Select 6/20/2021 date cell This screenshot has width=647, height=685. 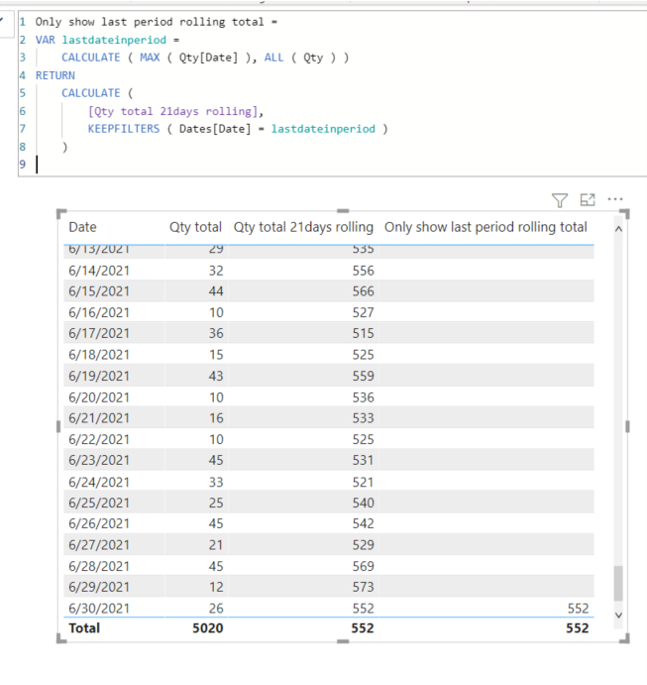click(99, 398)
